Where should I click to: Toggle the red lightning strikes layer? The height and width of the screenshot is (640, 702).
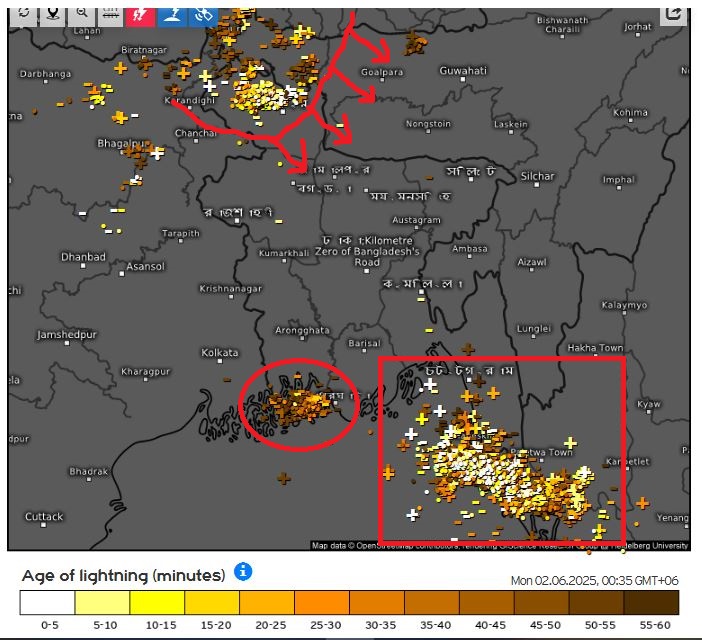141,15
